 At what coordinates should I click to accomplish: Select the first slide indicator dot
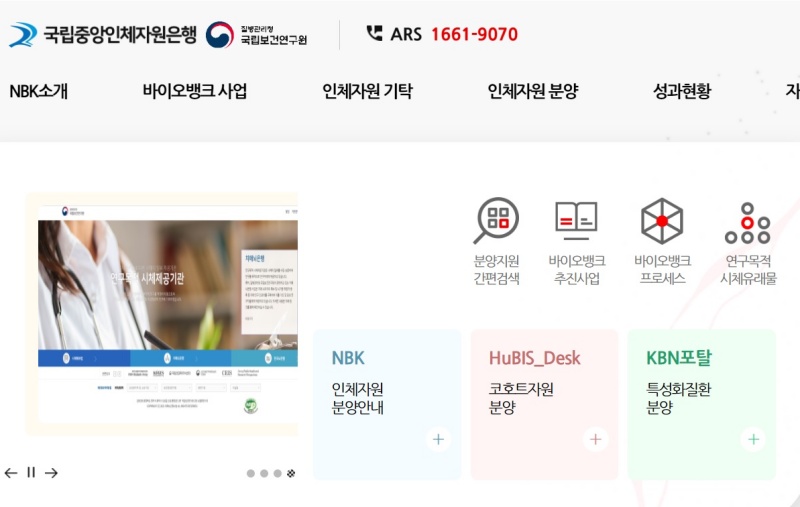[250, 474]
